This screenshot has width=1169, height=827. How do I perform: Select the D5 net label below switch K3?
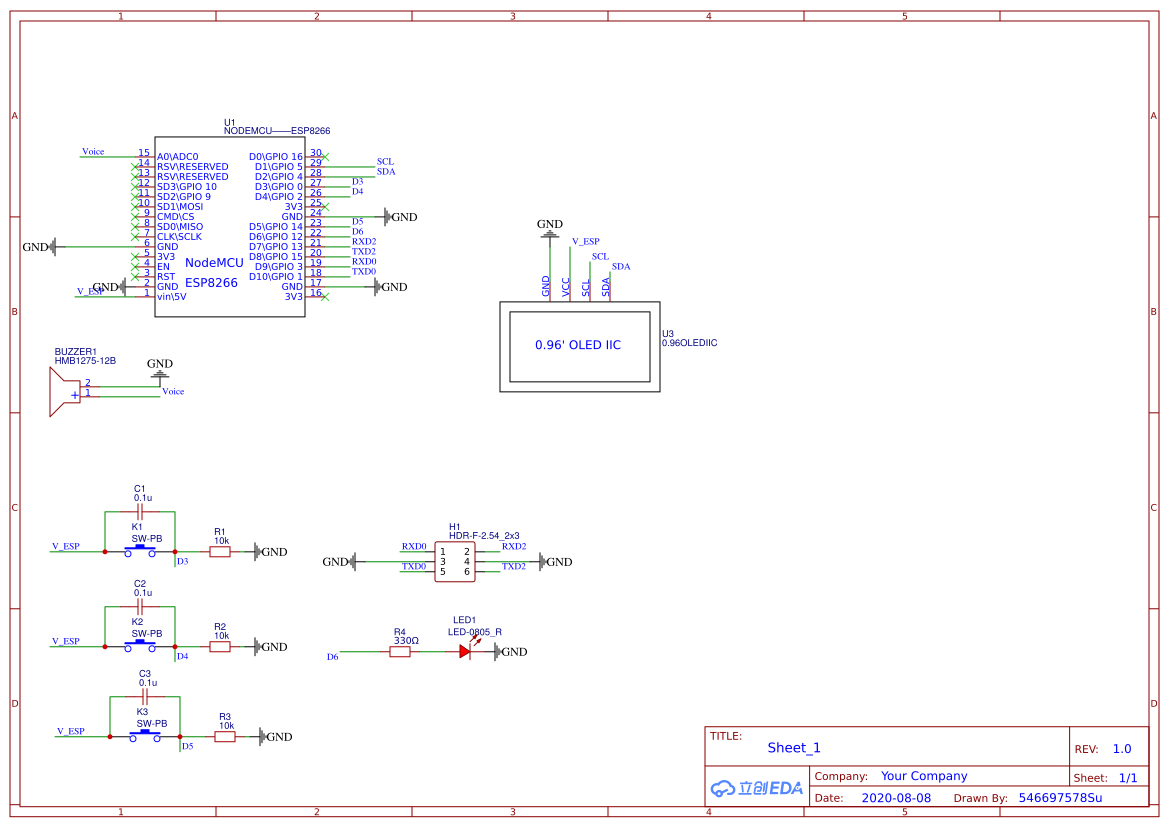pyautogui.click(x=188, y=746)
